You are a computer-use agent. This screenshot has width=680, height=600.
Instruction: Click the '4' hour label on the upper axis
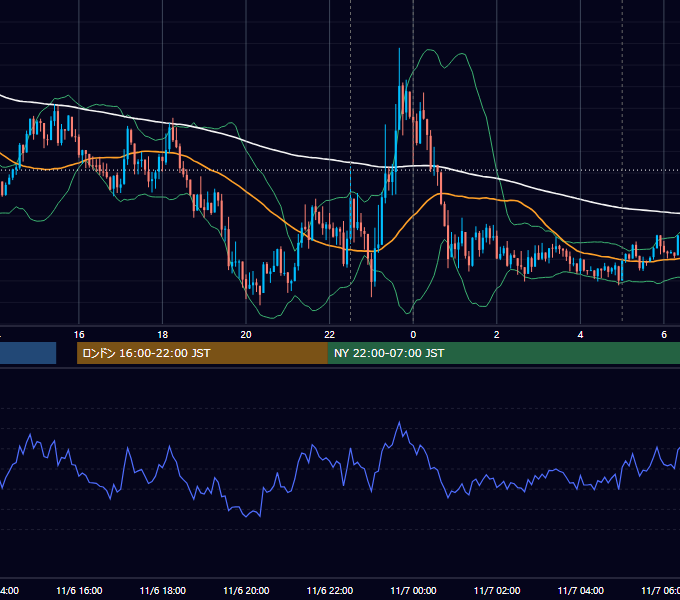click(580, 335)
